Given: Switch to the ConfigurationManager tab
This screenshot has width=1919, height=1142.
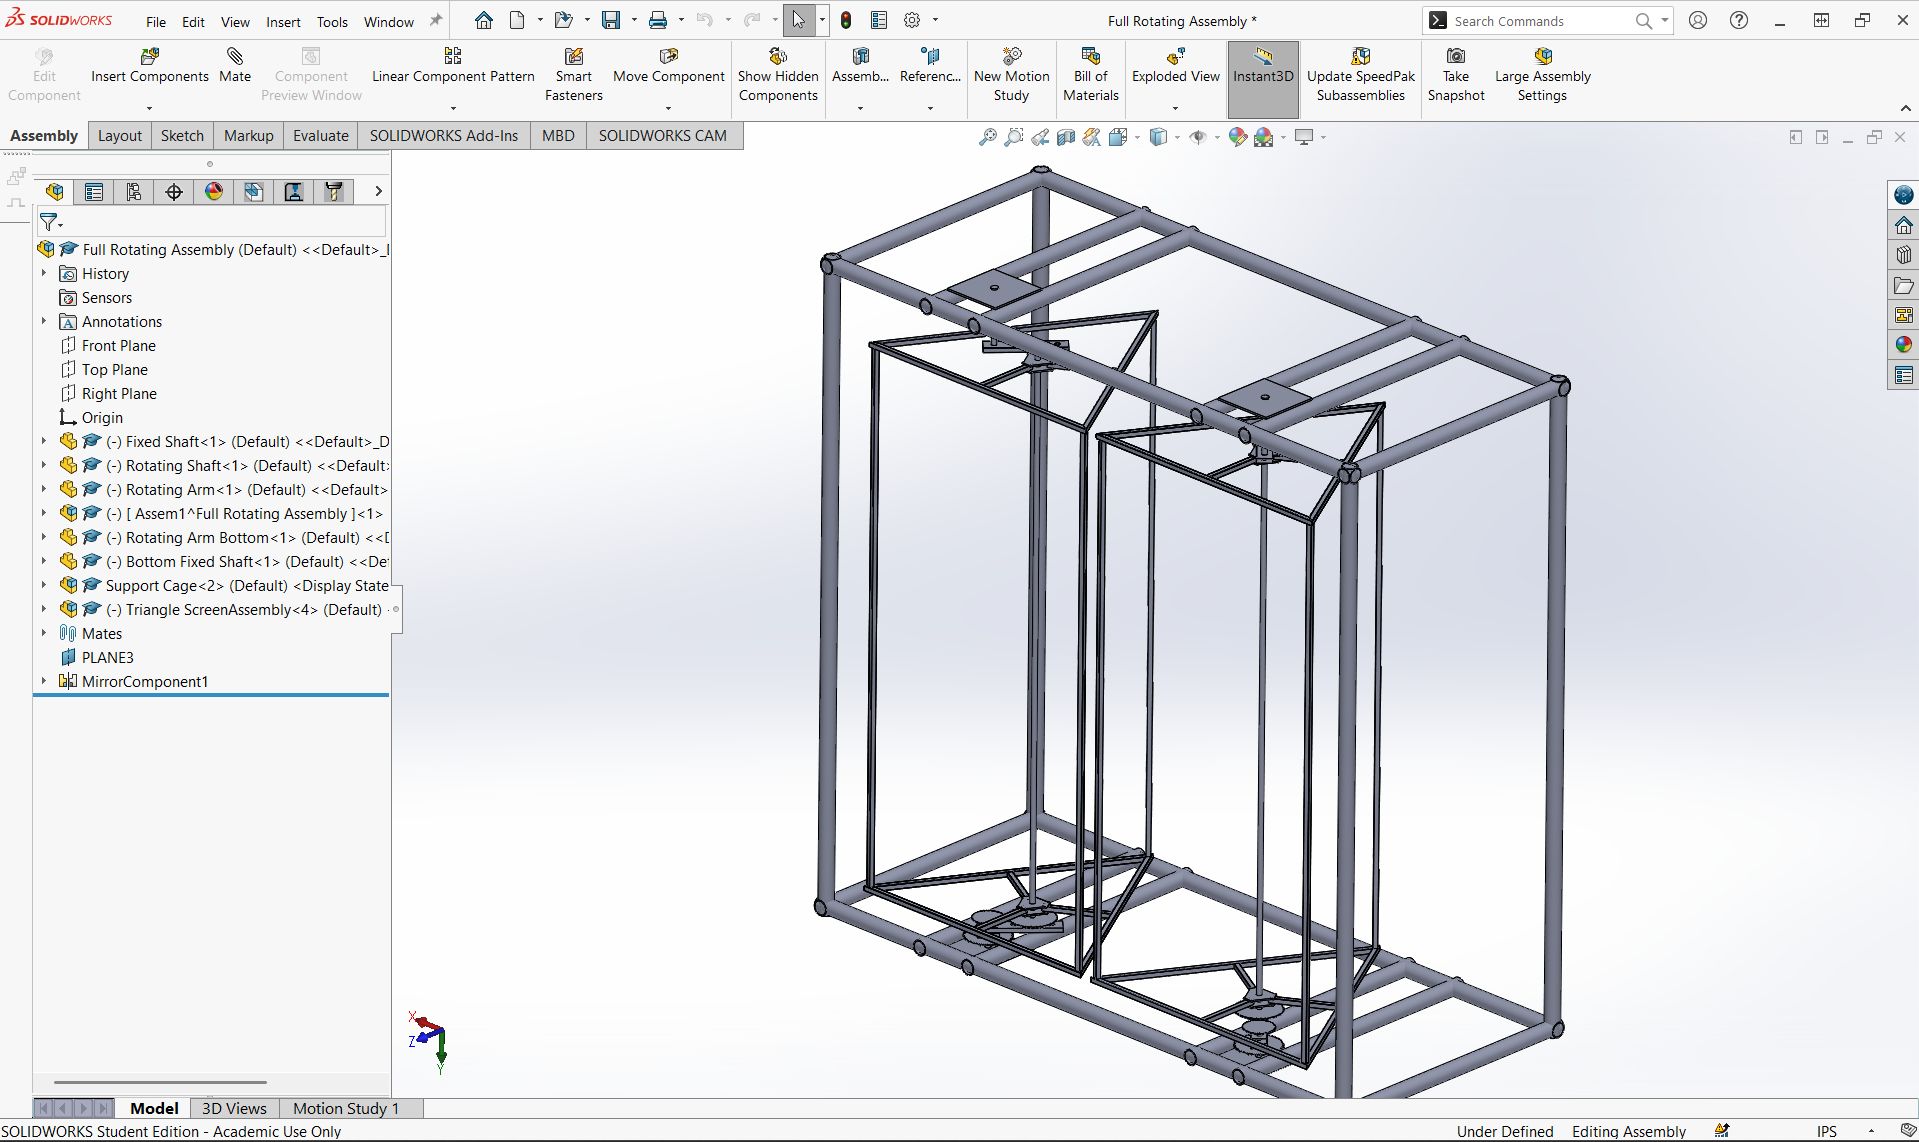Looking at the screenshot, I should (134, 192).
